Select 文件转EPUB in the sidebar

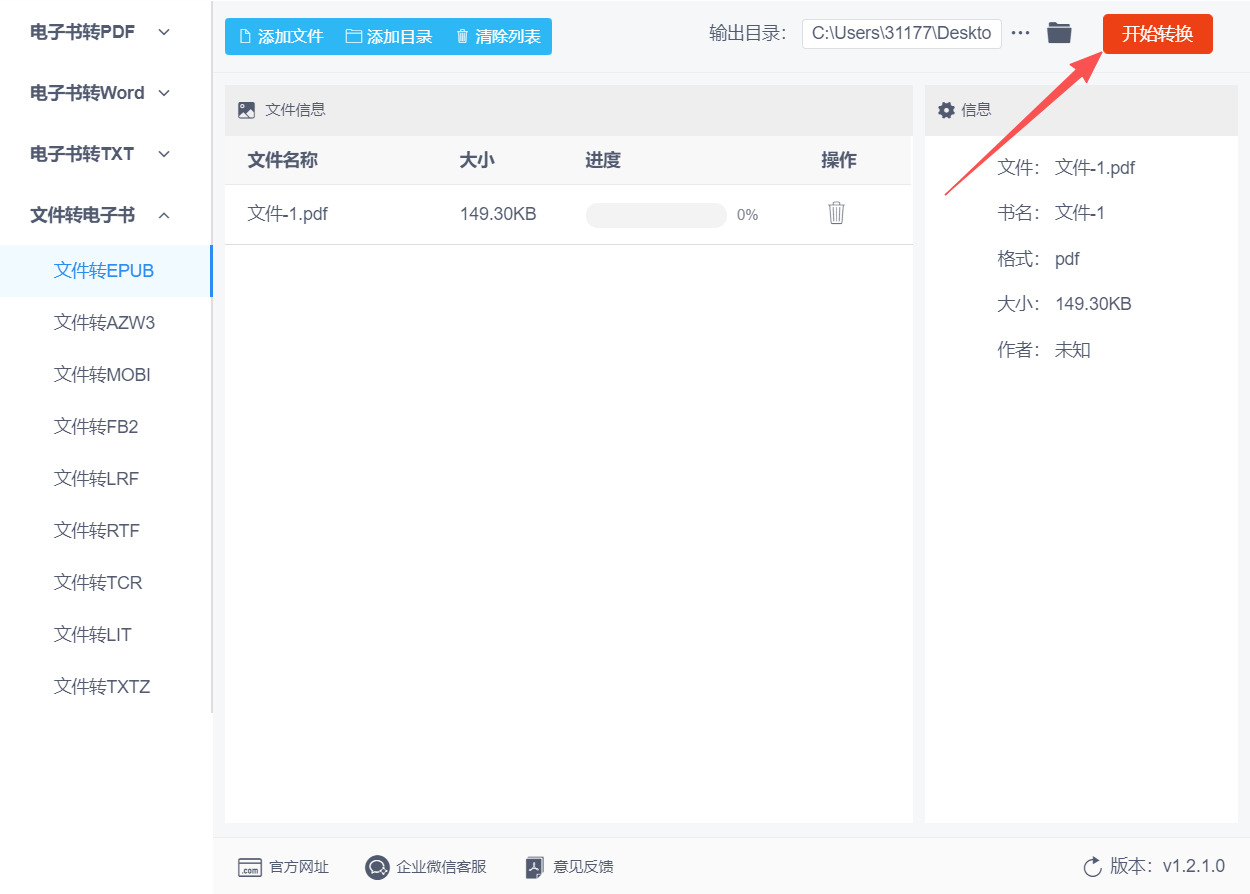tap(104, 271)
